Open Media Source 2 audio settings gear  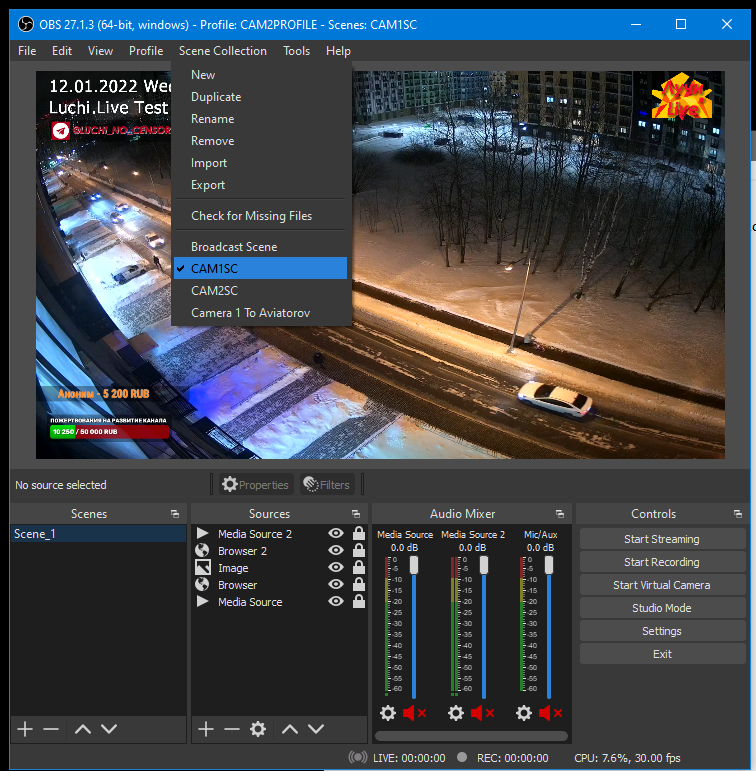pyautogui.click(x=455, y=713)
